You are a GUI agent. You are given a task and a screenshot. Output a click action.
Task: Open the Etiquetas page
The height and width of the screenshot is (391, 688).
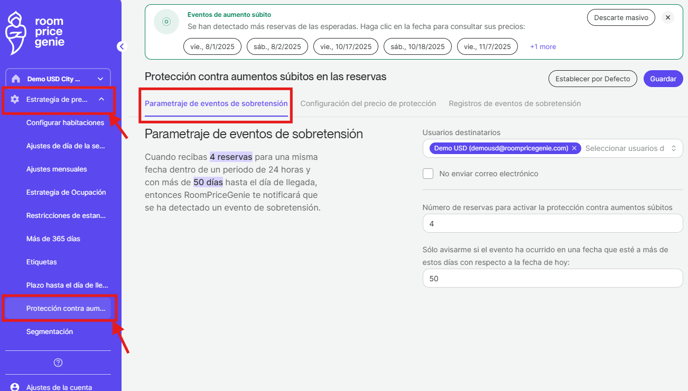click(x=41, y=262)
